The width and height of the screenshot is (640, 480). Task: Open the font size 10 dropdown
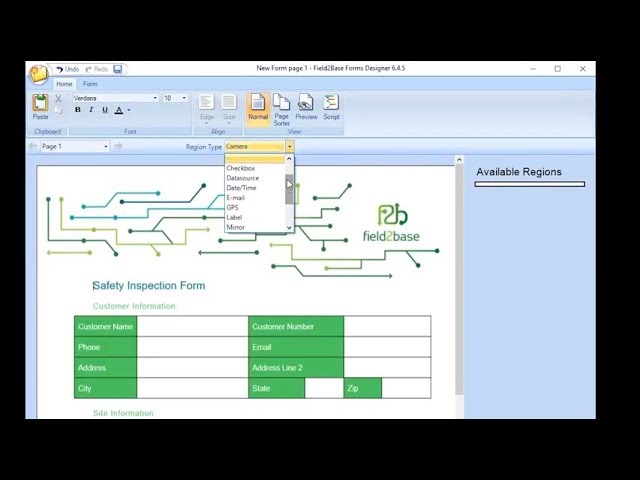(184, 98)
